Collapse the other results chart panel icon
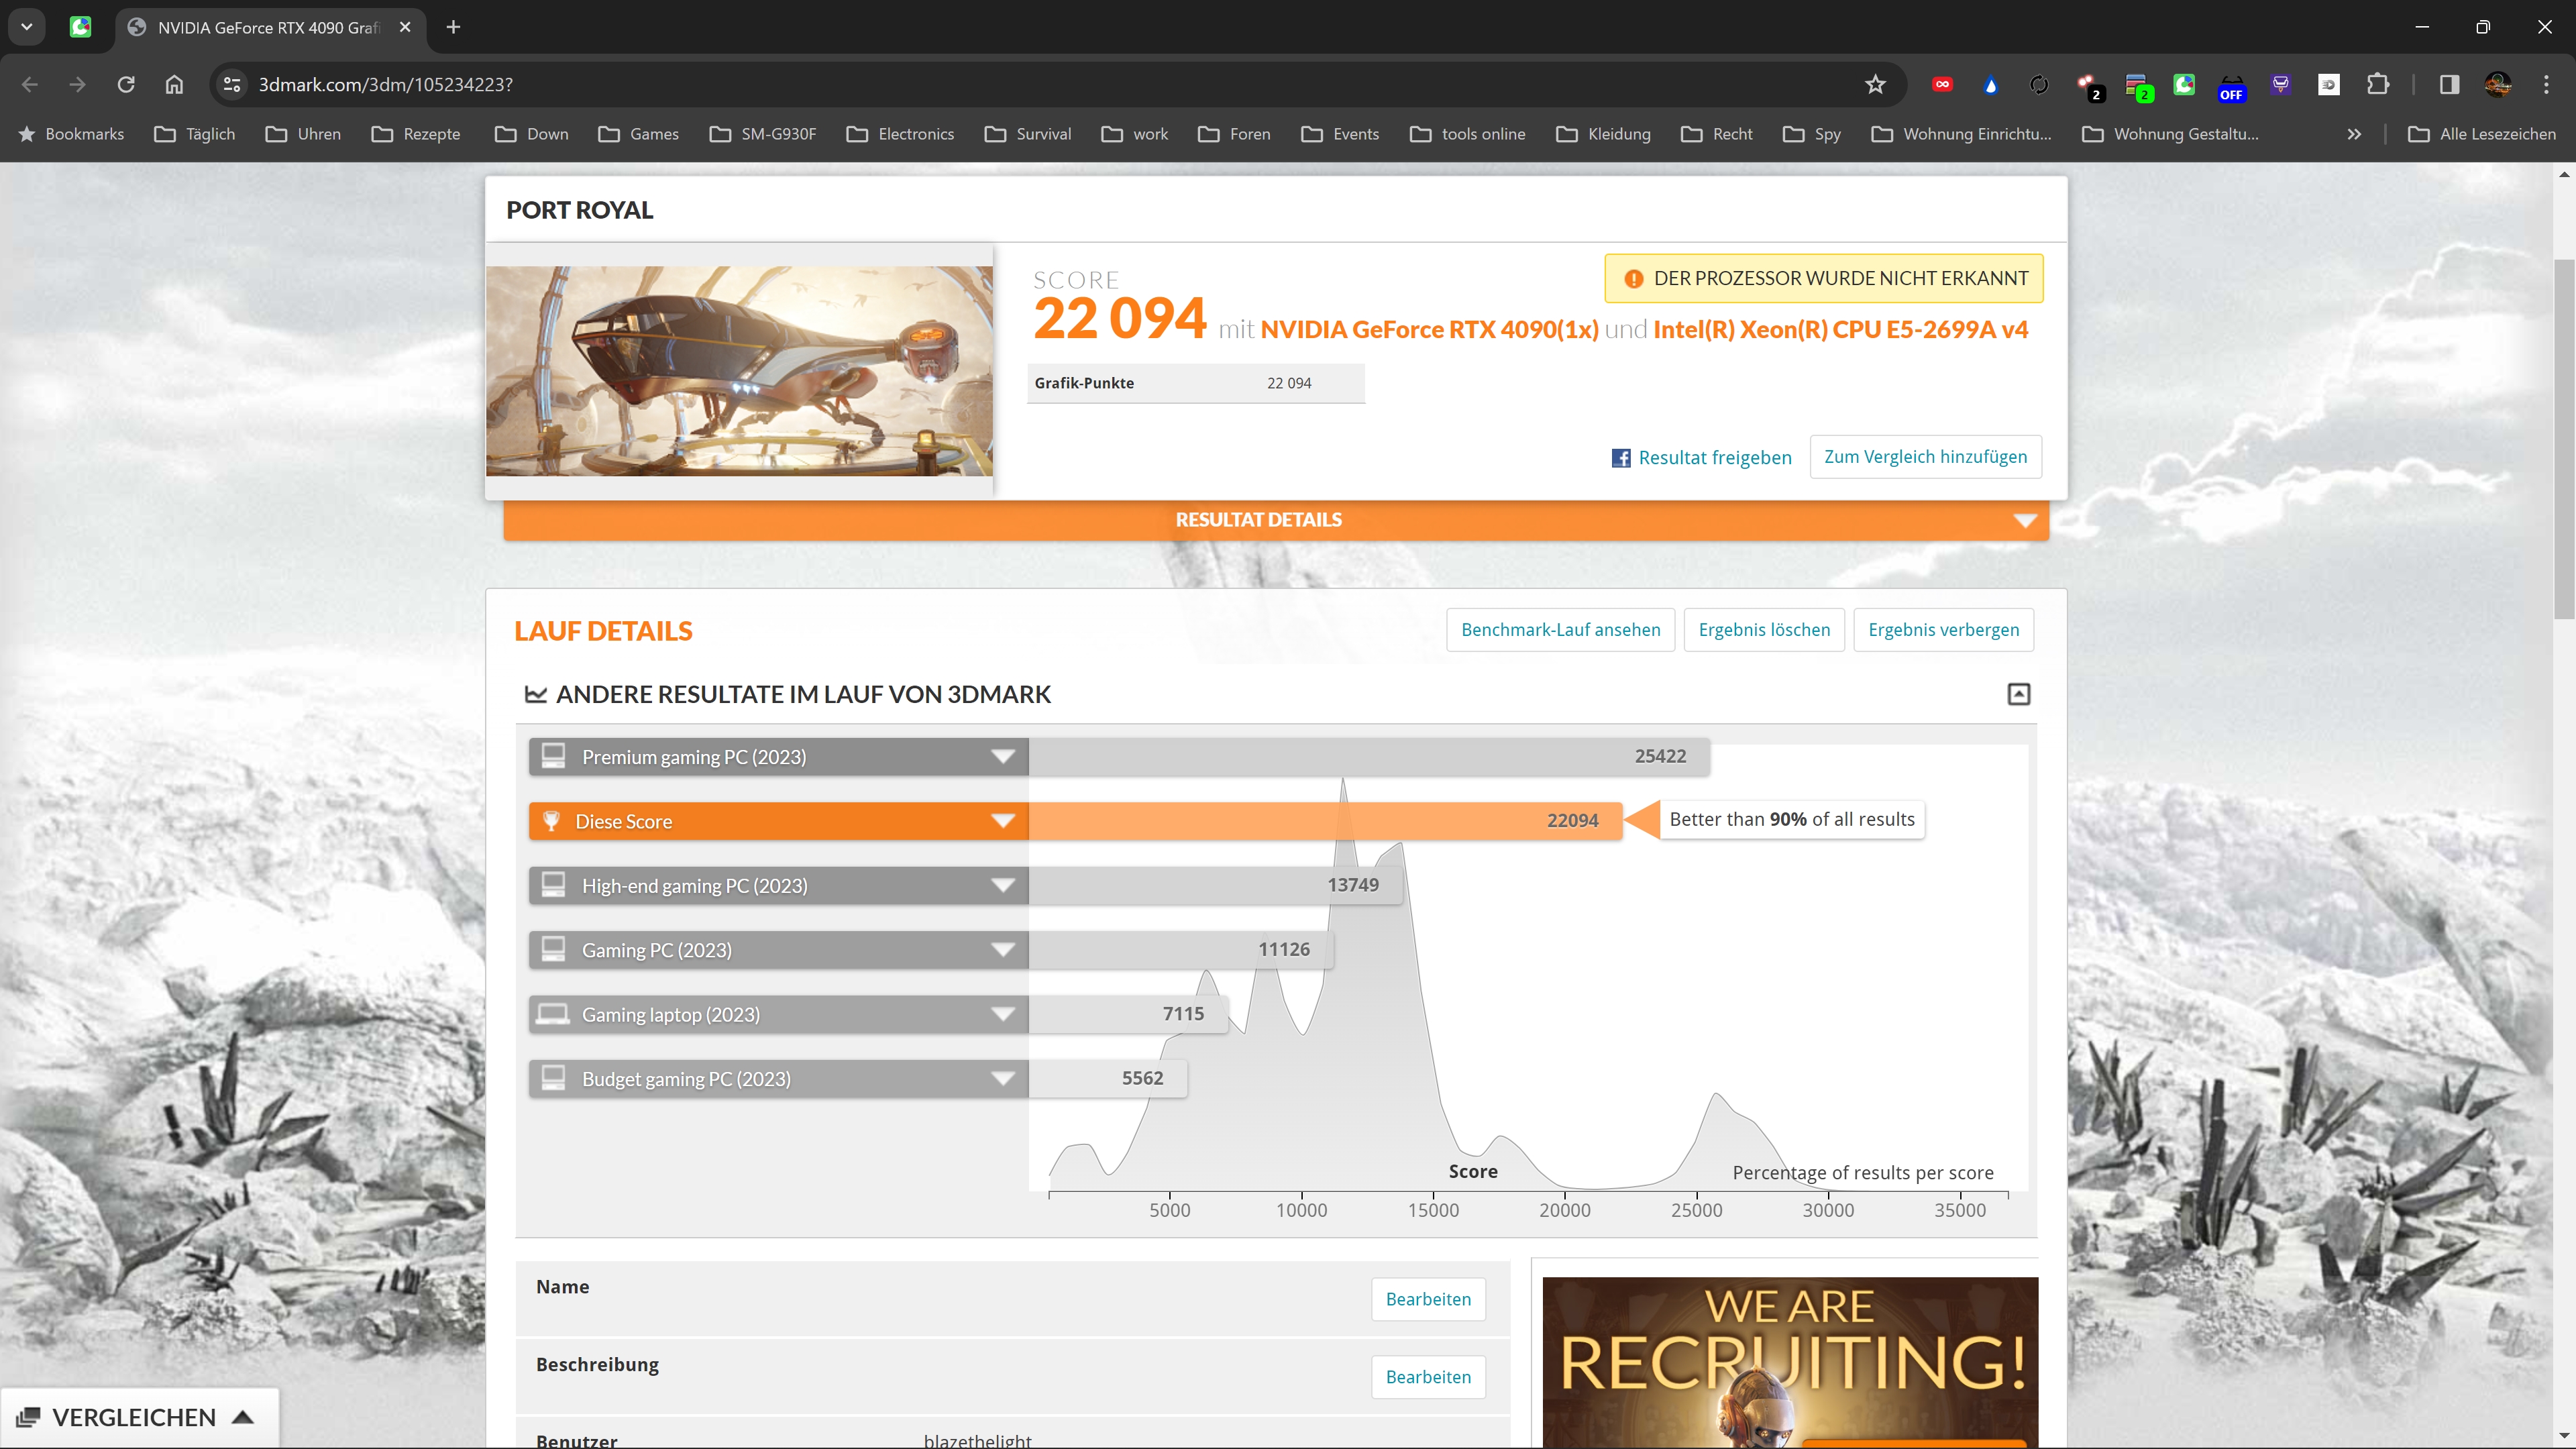Screen dimensions: 2576x1449 pyautogui.click(x=2018, y=694)
